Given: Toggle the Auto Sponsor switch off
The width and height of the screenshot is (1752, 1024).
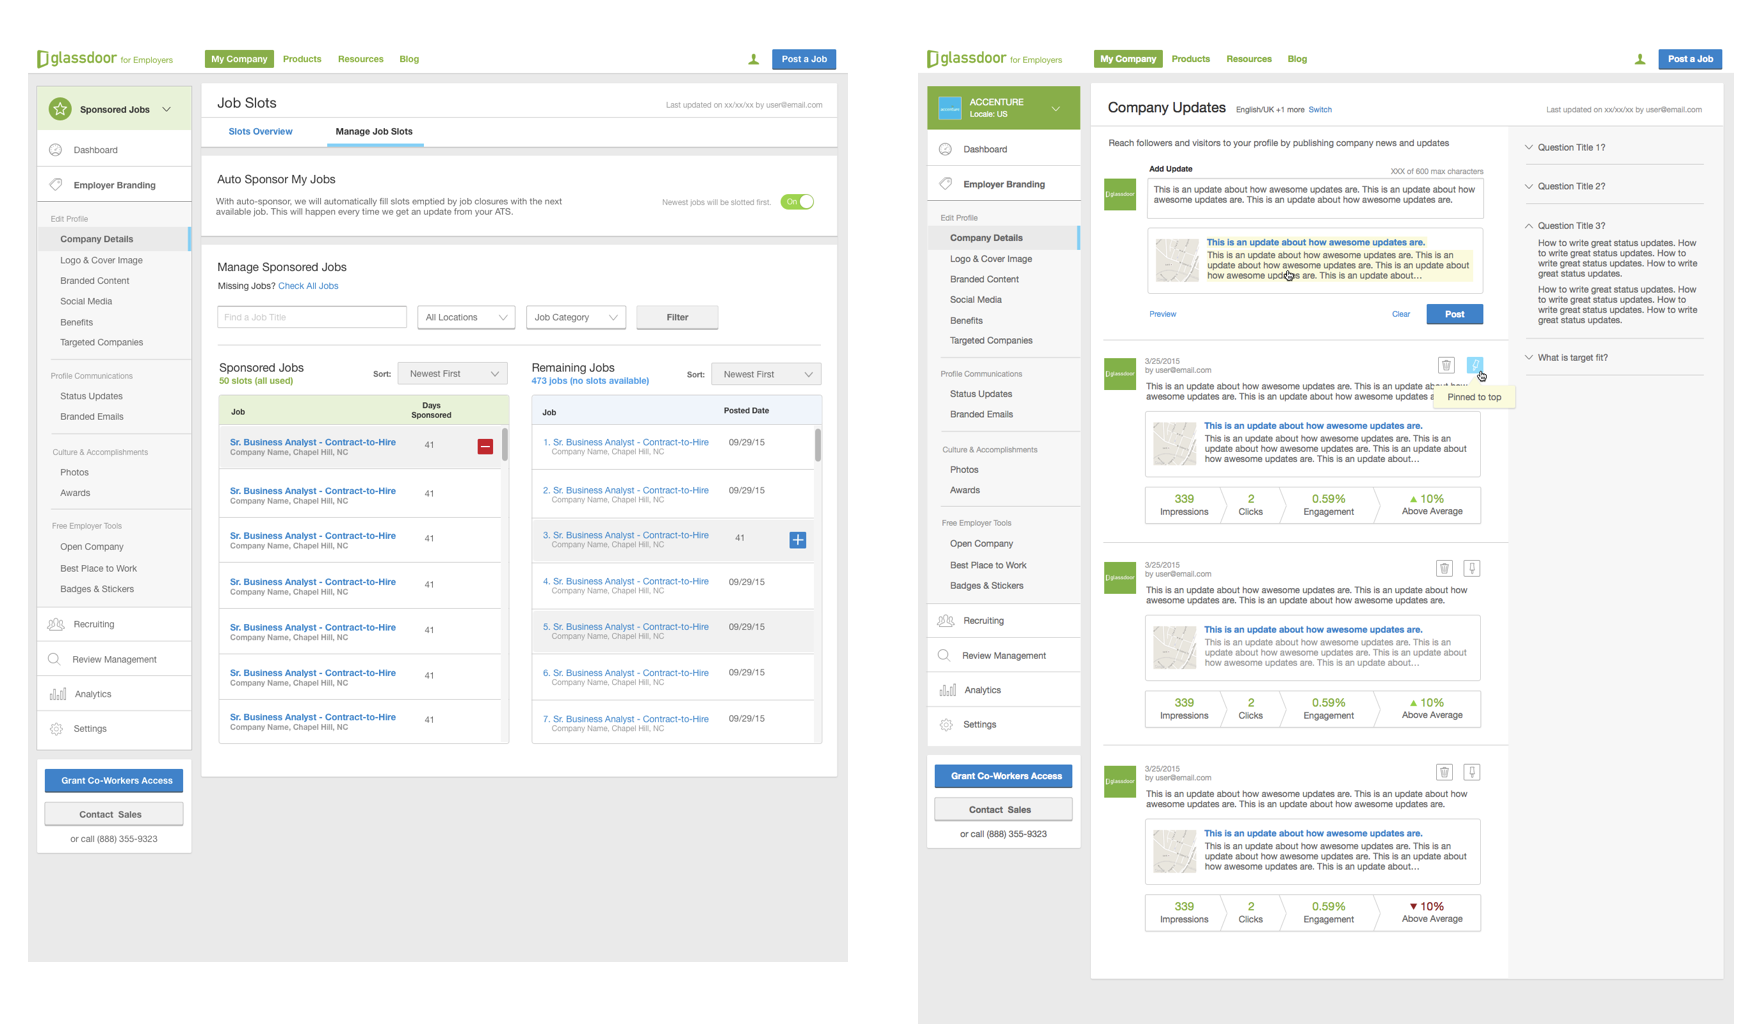Looking at the screenshot, I should click(797, 202).
